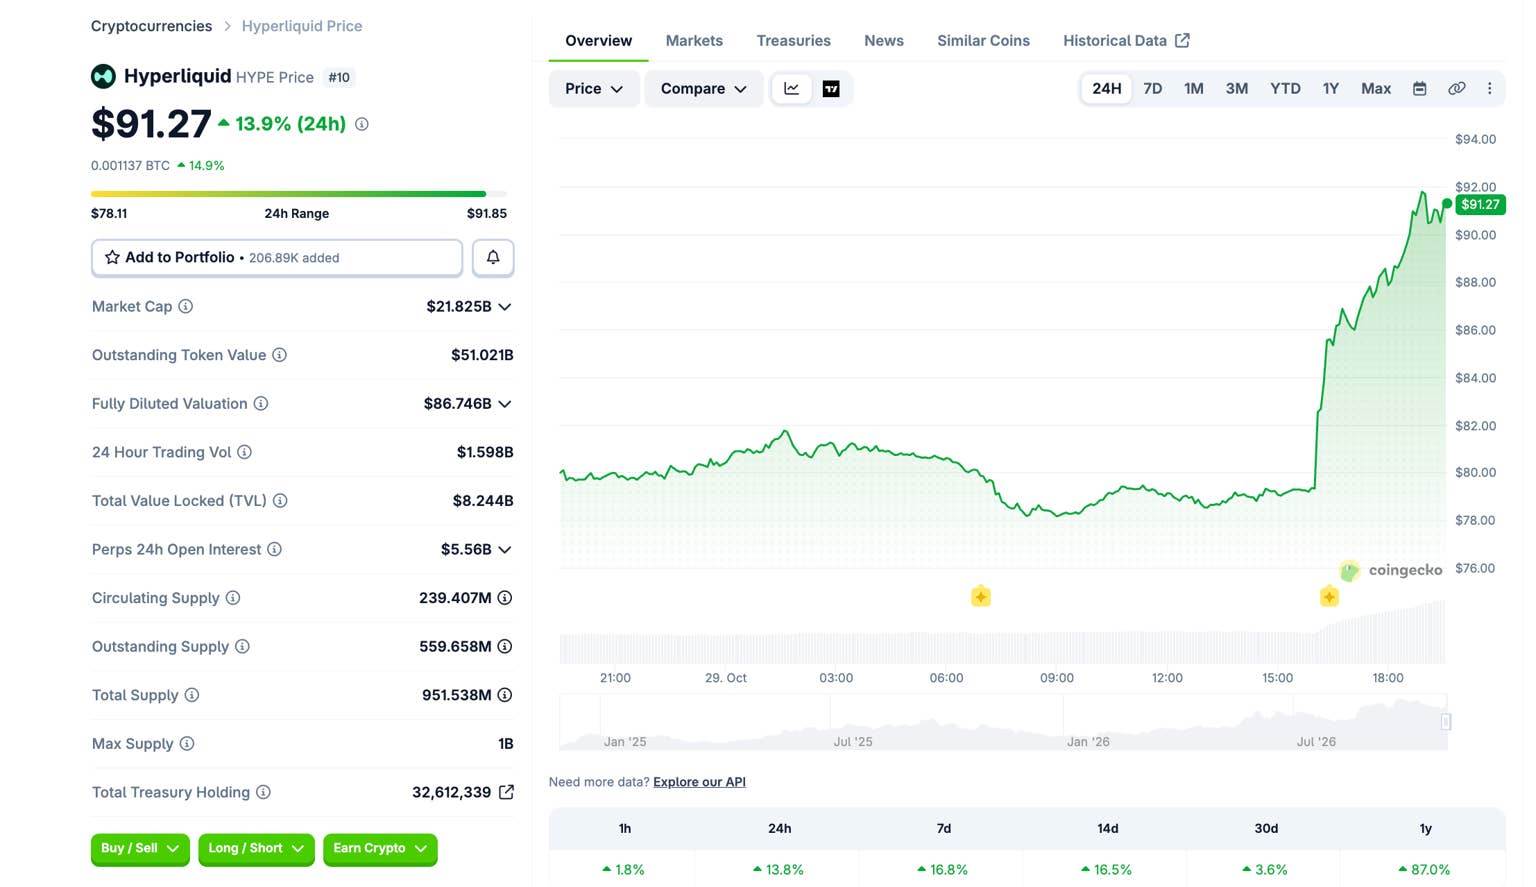This screenshot has width=1536, height=887.
Task: Click info icon beside Outstanding Token Value
Action: [280, 355]
